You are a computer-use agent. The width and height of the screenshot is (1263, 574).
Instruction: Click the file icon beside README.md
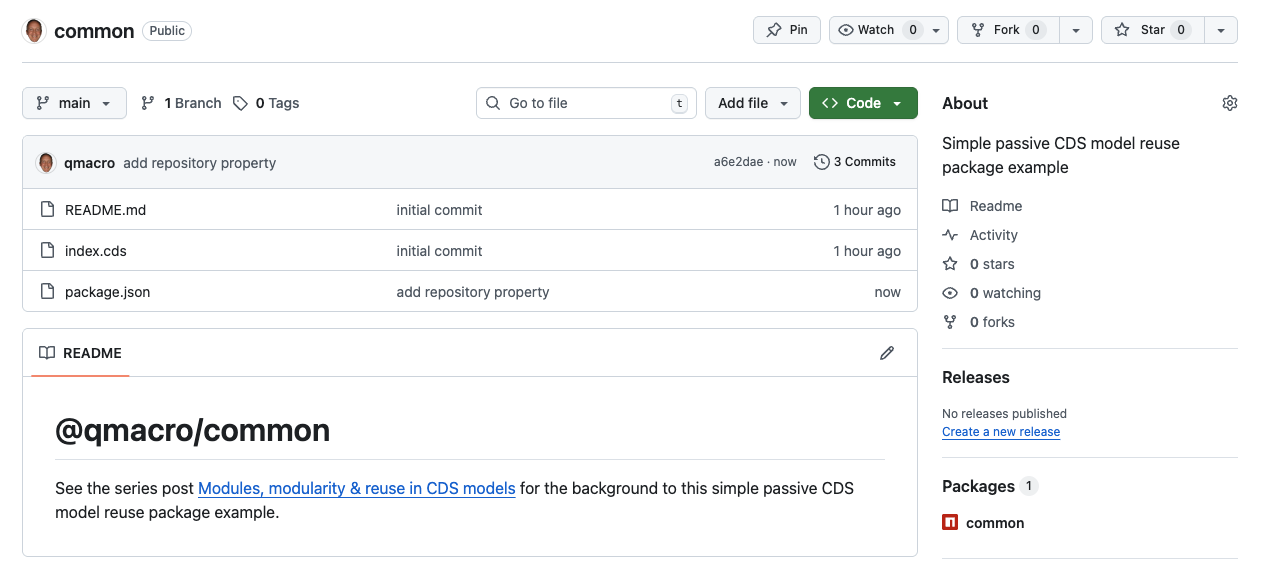click(x=47, y=210)
